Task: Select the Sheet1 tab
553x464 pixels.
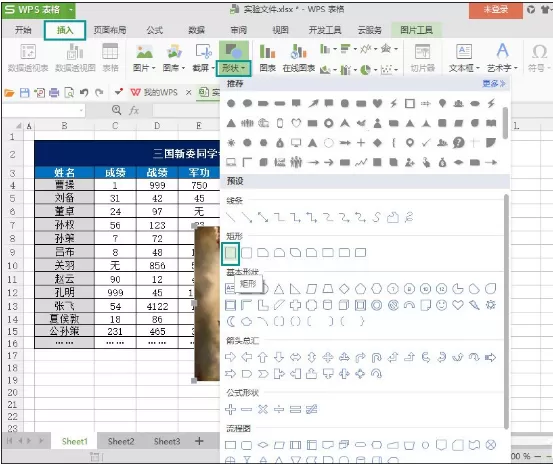Action: coord(74,441)
